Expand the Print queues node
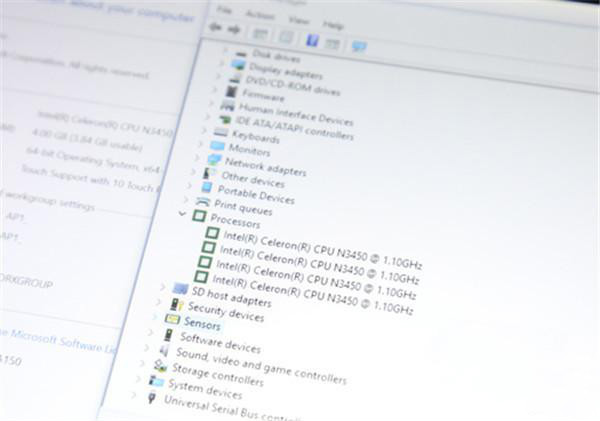Image resolution: width=600 pixels, height=421 pixels. pyautogui.click(x=186, y=199)
